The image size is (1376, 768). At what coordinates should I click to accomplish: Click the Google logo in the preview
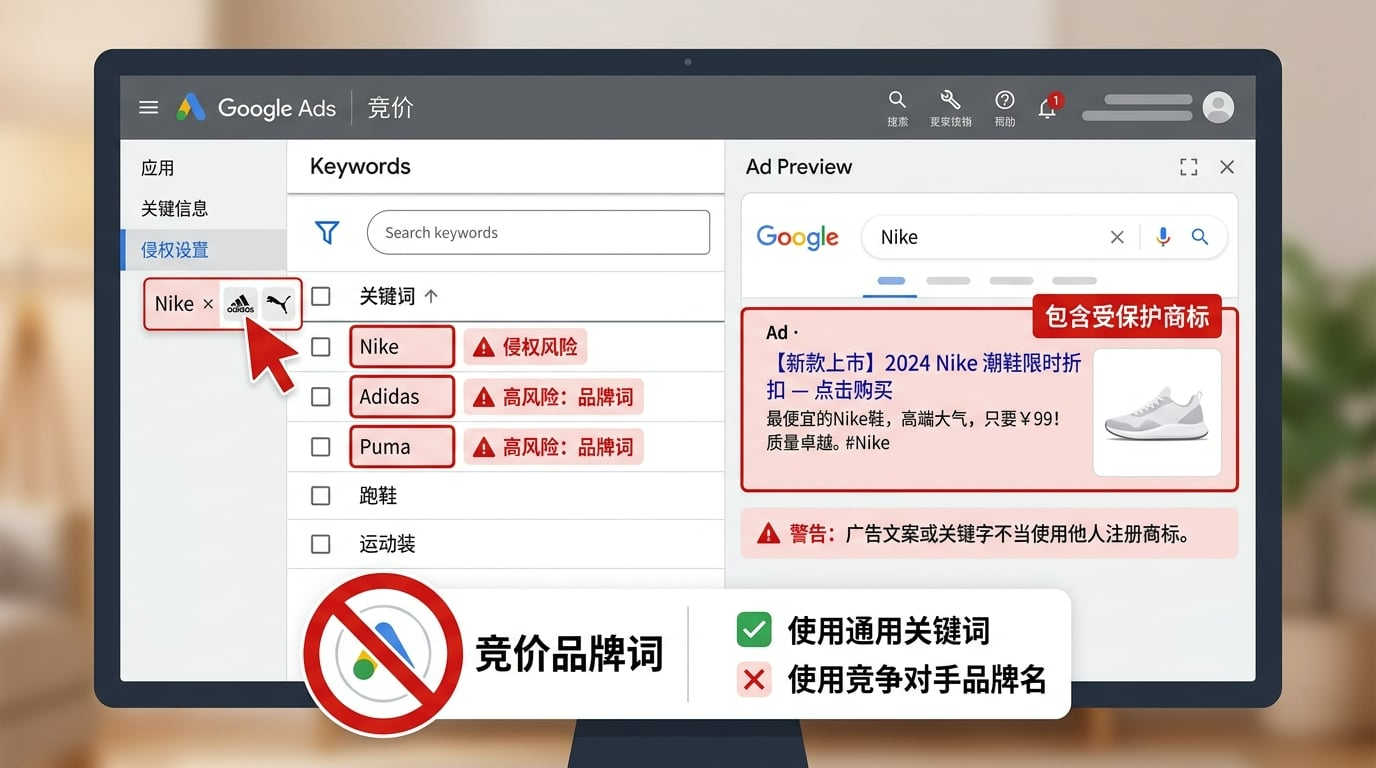click(x=797, y=238)
